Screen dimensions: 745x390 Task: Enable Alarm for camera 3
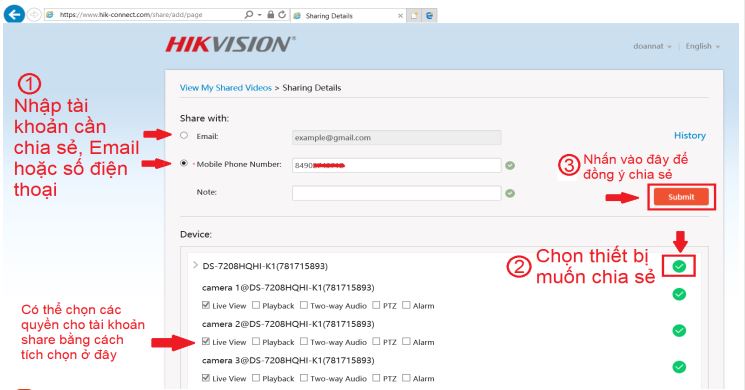[406, 378]
